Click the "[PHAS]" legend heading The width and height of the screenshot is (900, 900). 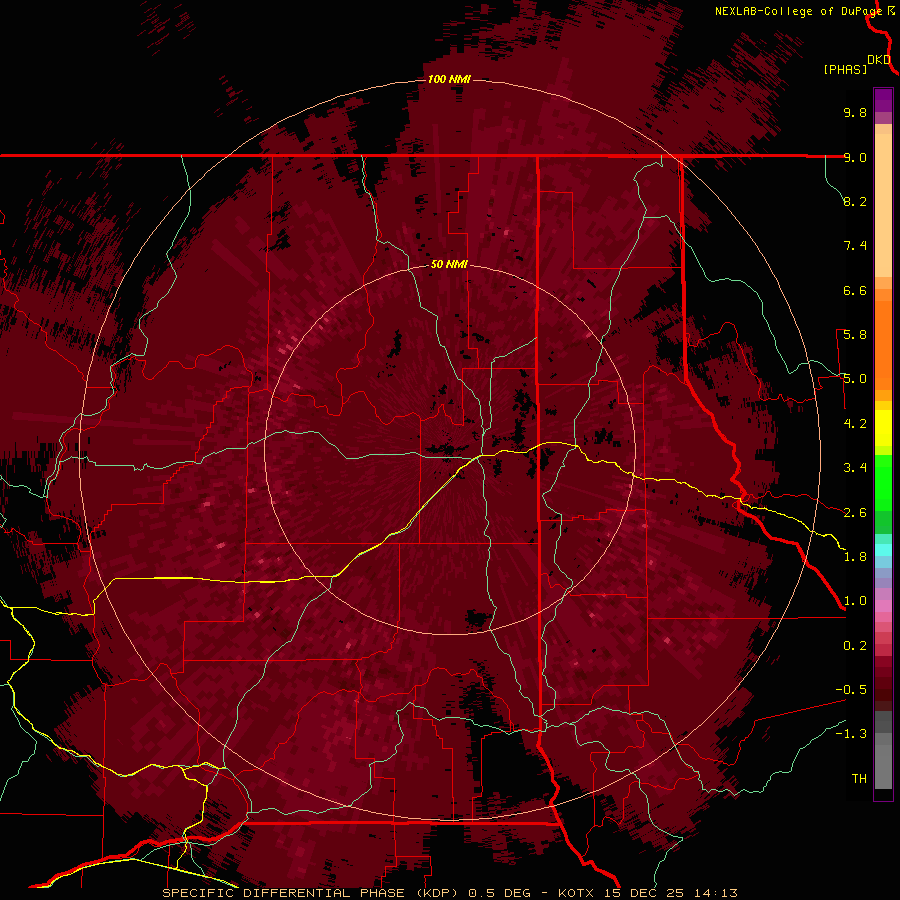pos(845,69)
